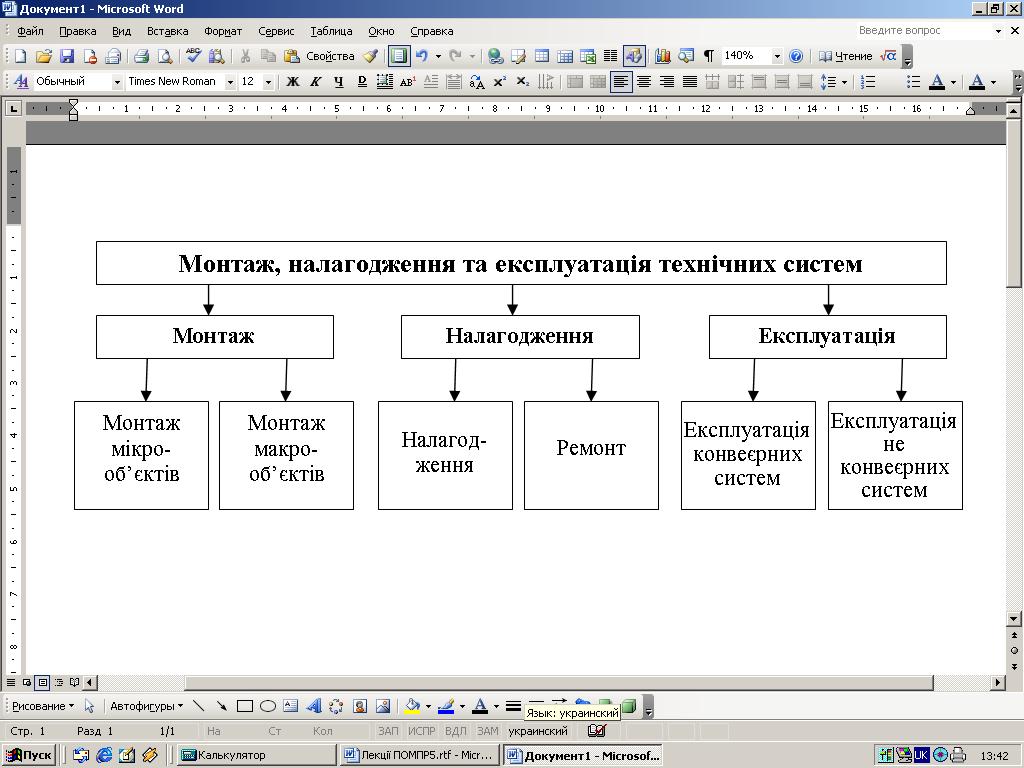Toggle Underline (Ч) formatting

tap(339, 82)
